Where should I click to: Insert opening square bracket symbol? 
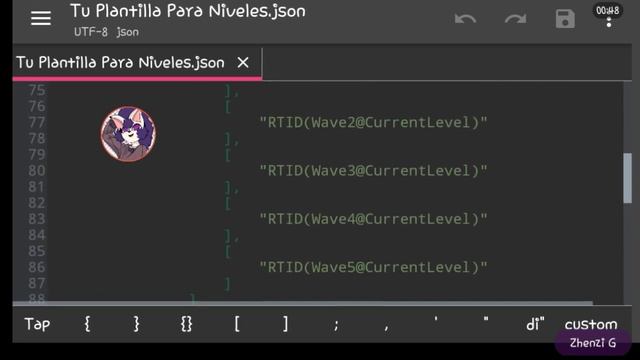click(237, 324)
